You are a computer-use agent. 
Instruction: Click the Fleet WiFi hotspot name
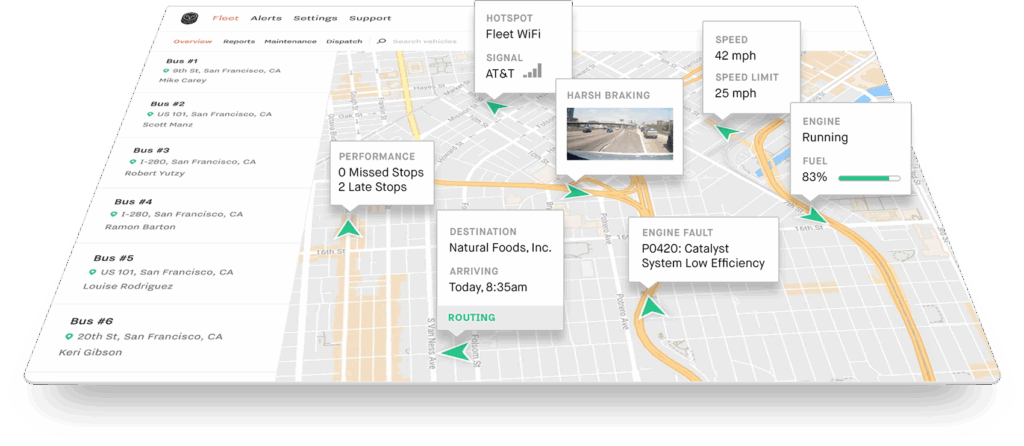(513, 33)
